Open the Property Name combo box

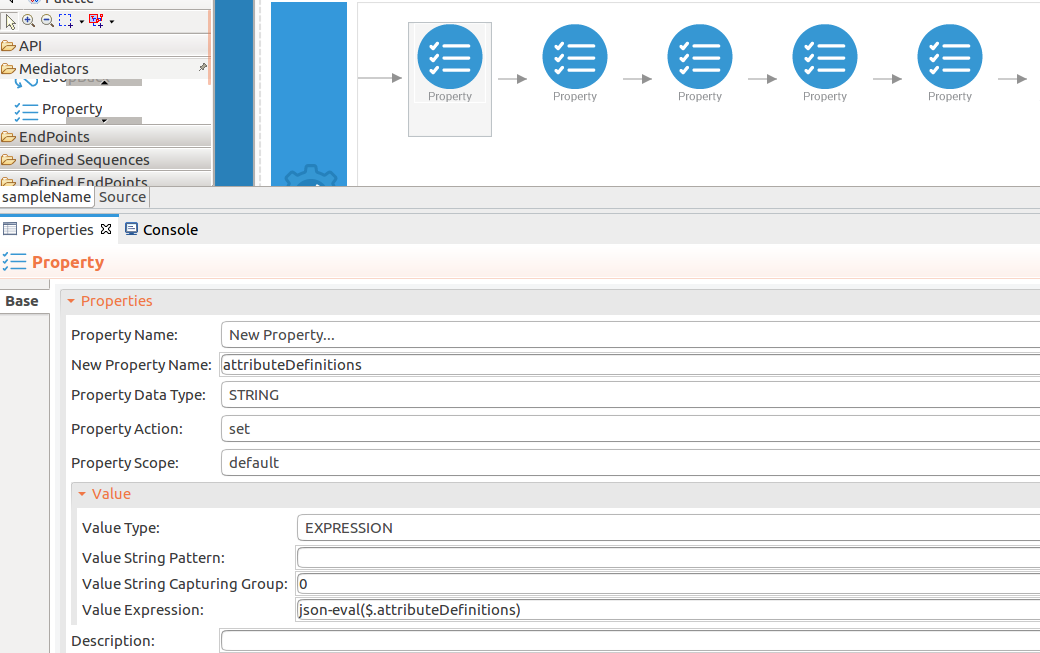(x=630, y=335)
